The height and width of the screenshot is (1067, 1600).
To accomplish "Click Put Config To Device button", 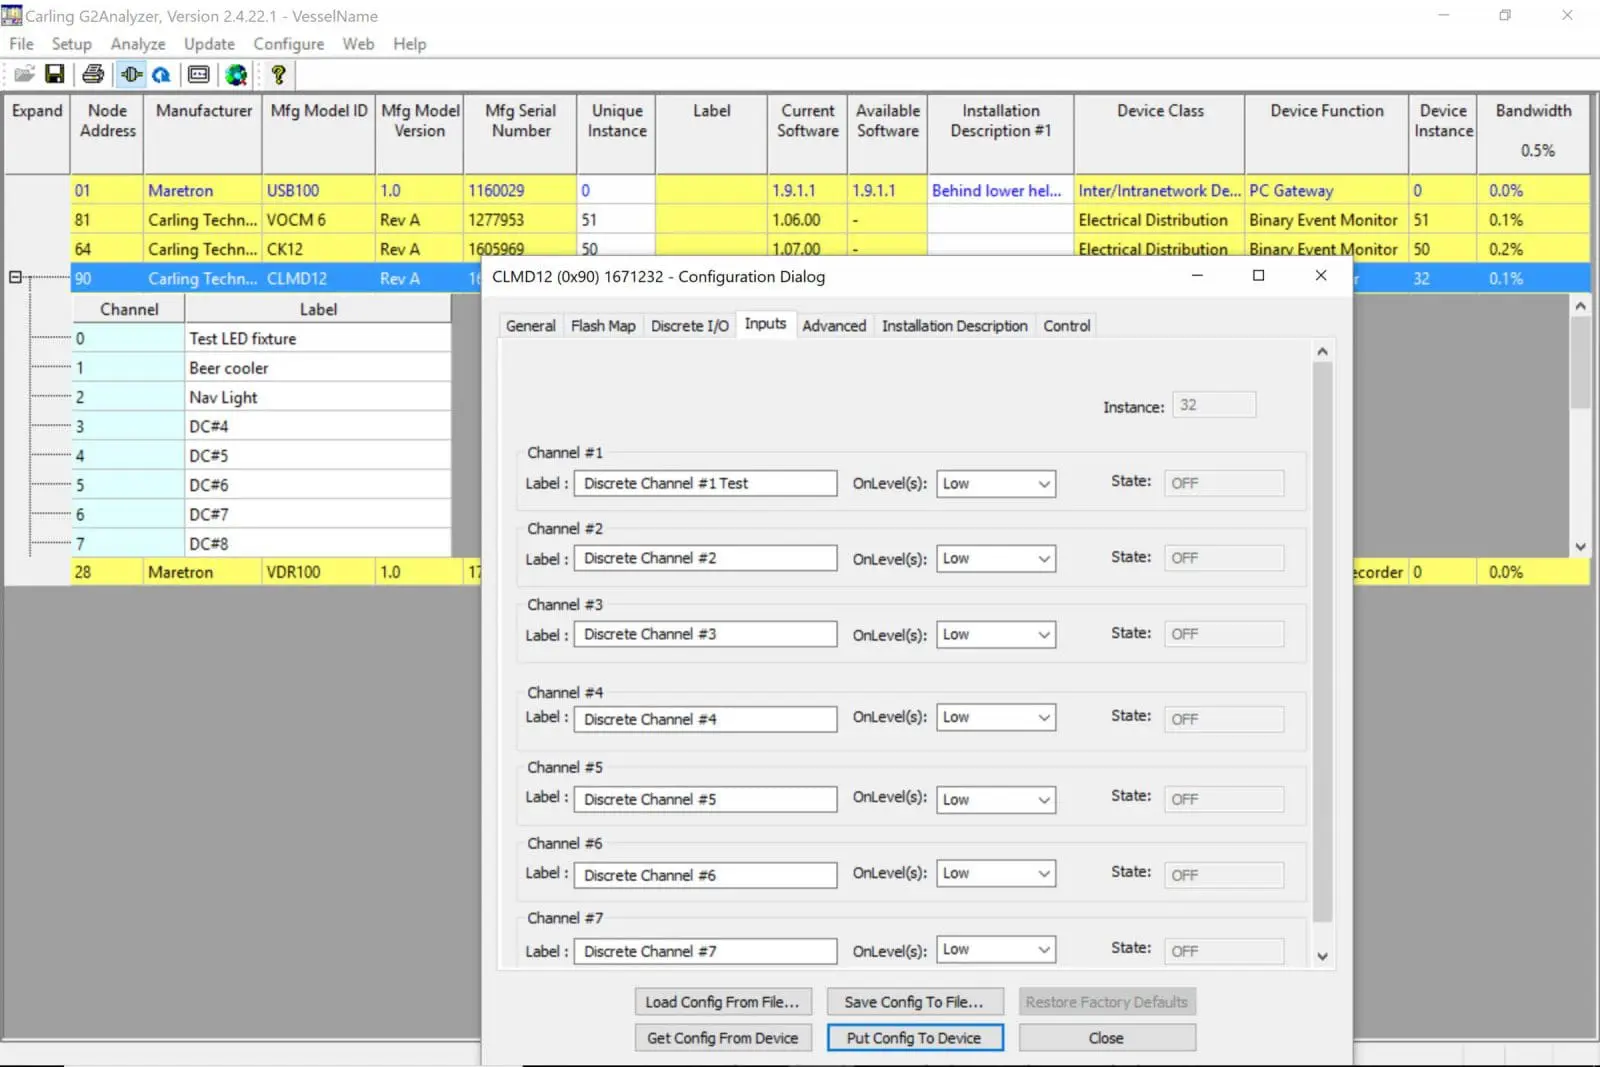I will click(x=914, y=1038).
